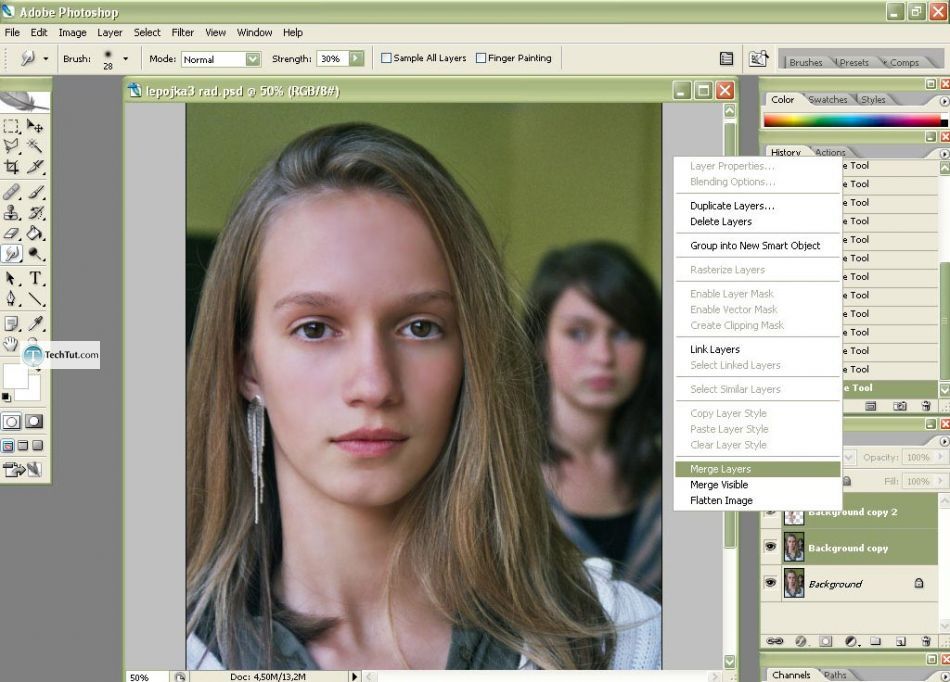This screenshot has height=682, width=950.
Task: Switch to Standard edit mode
Action: pyautogui.click(x=12, y=422)
